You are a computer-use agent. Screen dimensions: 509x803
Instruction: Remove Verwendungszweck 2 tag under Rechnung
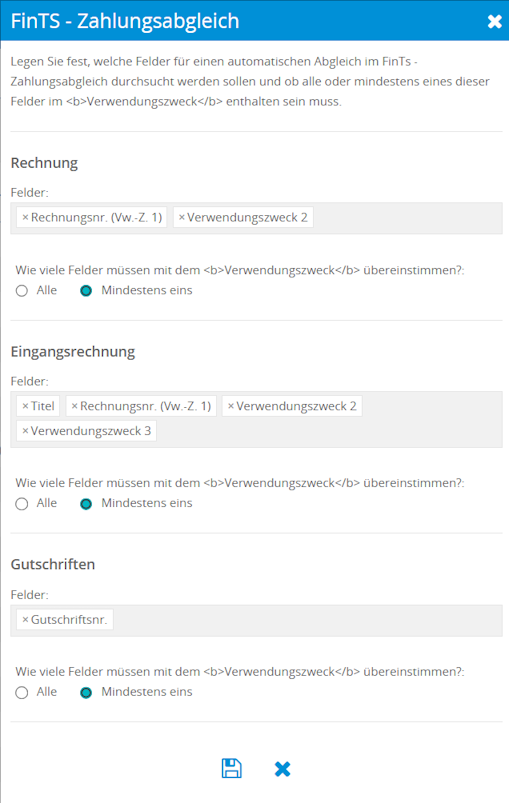(x=181, y=218)
